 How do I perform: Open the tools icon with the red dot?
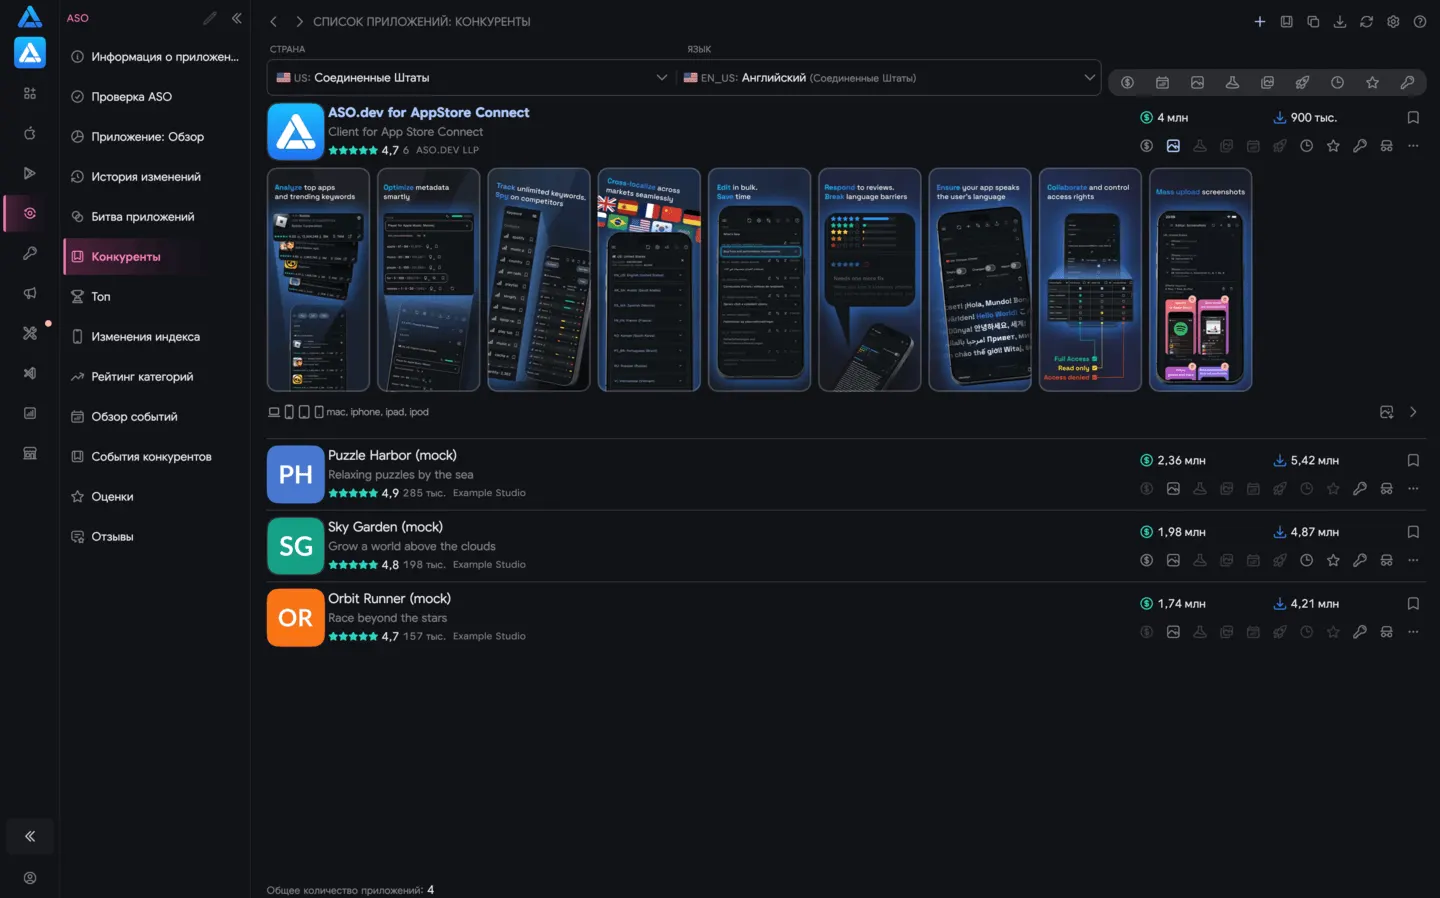[30, 333]
